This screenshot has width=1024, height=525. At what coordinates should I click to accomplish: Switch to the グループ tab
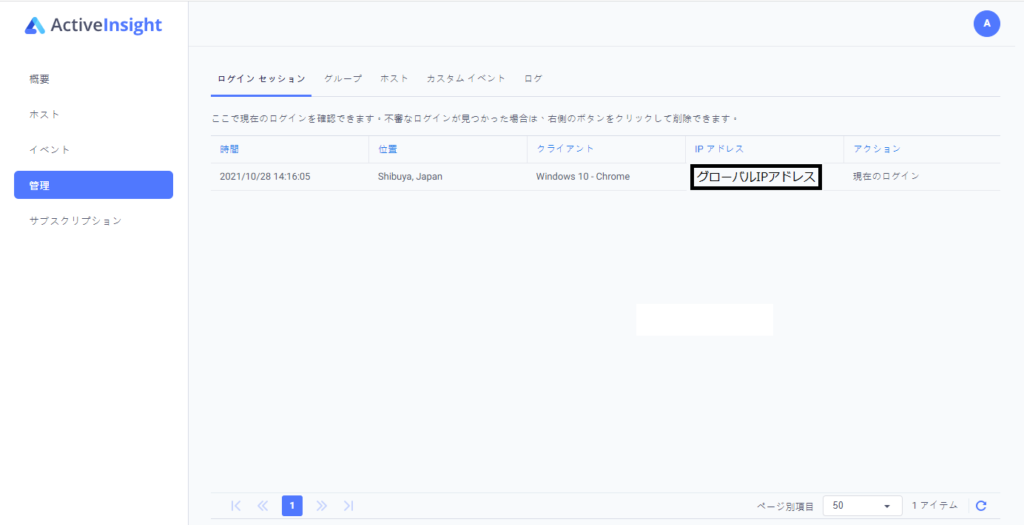point(343,78)
